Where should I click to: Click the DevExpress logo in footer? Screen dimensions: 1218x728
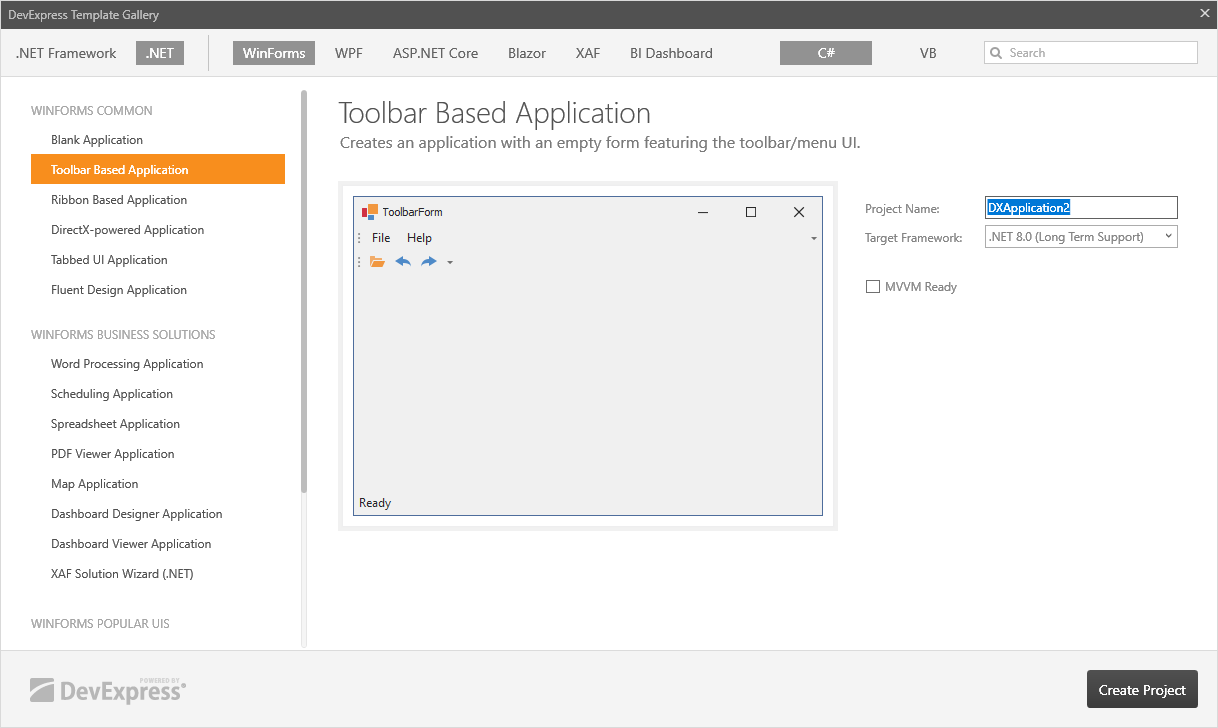coord(108,689)
